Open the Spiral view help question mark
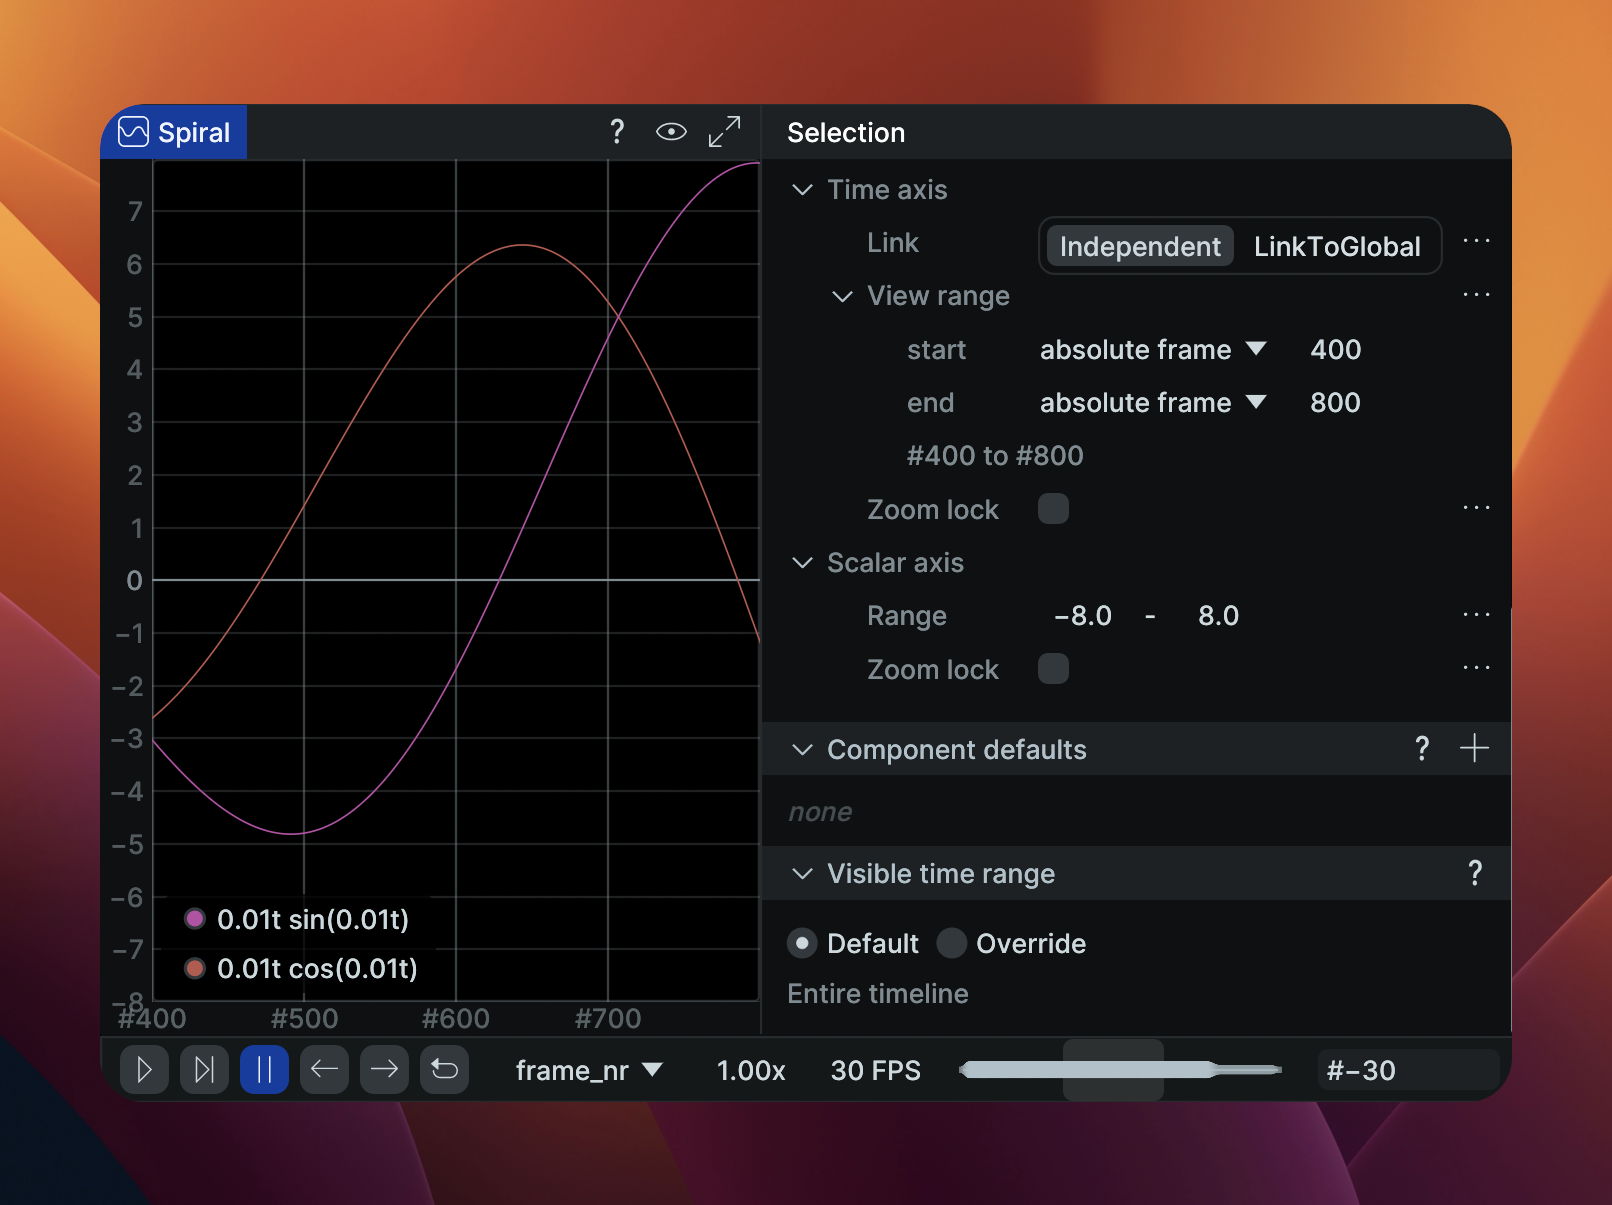 pos(617,132)
